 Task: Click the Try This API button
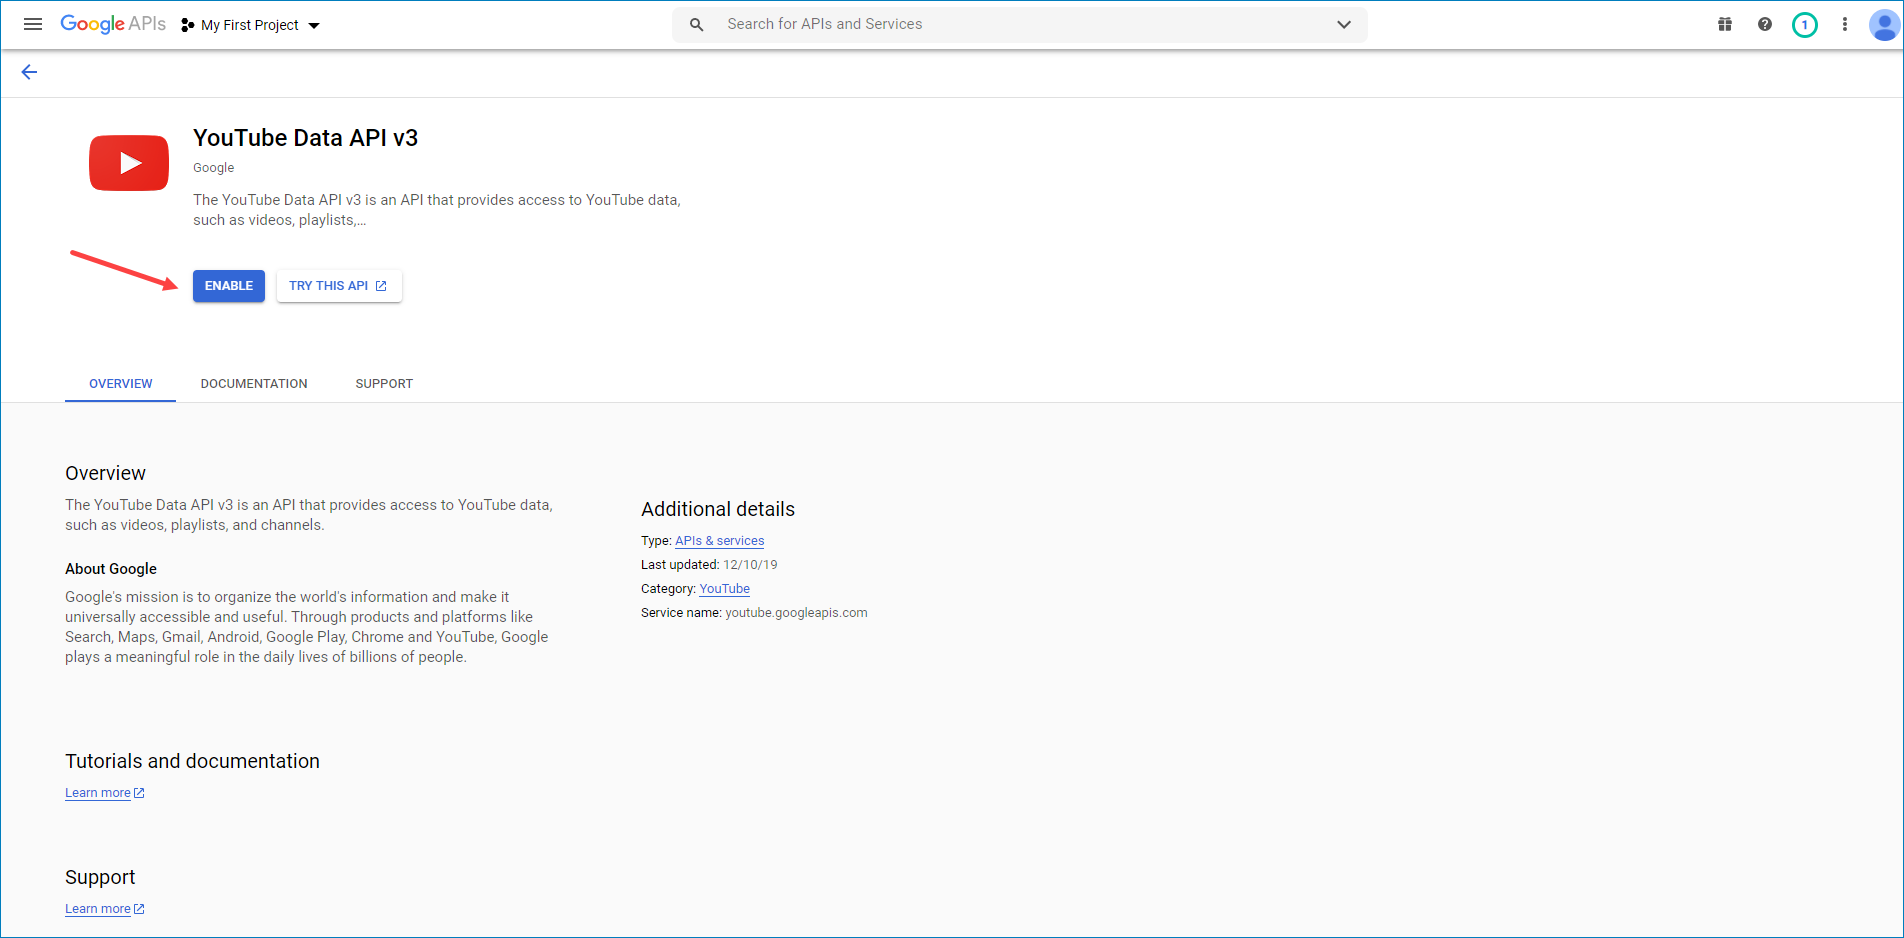pyautogui.click(x=339, y=286)
